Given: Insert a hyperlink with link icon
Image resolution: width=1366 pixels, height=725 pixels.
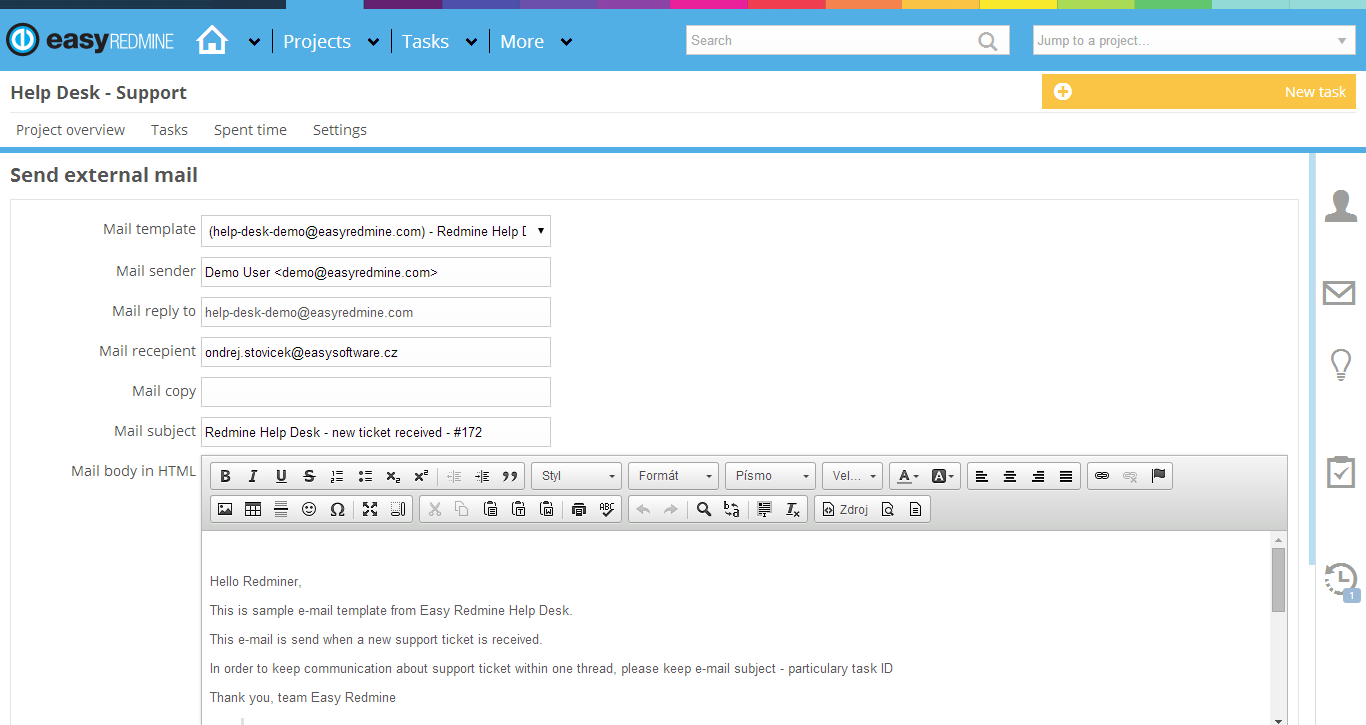Looking at the screenshot, I should point(1102,476).
